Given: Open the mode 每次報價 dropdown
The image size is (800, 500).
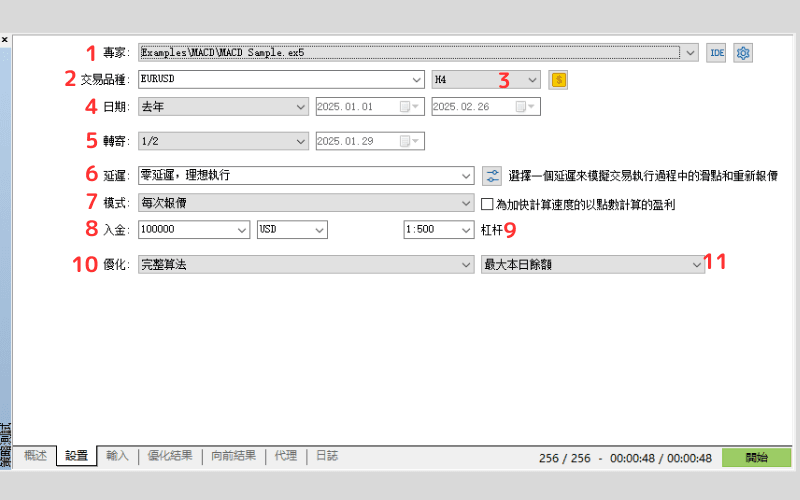Looking at the screenshot, I should (x=306, y=203).
